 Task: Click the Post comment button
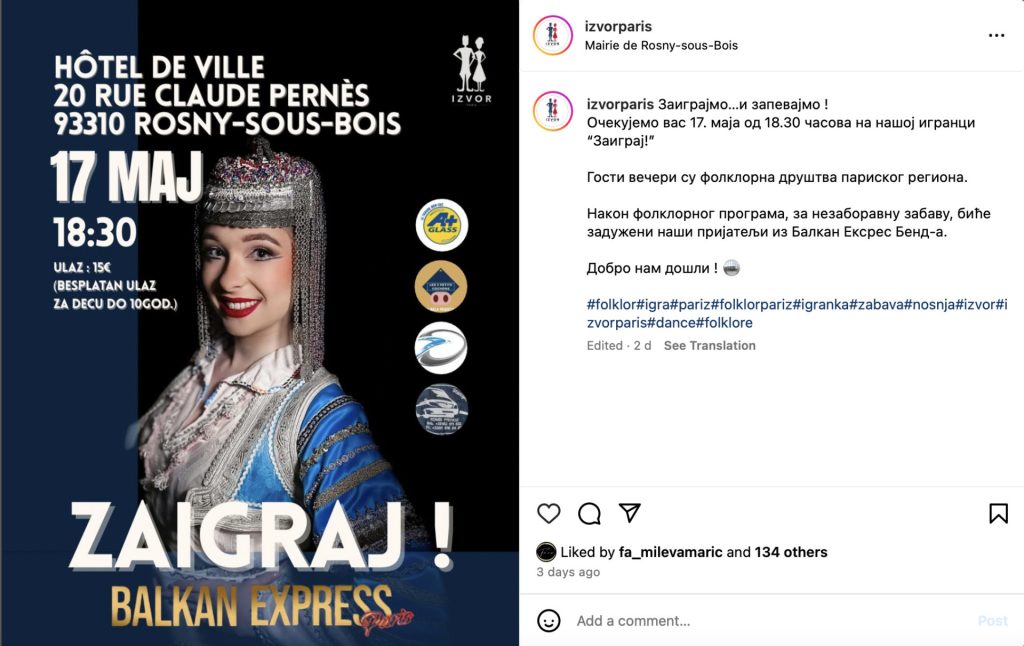(993, 621)
